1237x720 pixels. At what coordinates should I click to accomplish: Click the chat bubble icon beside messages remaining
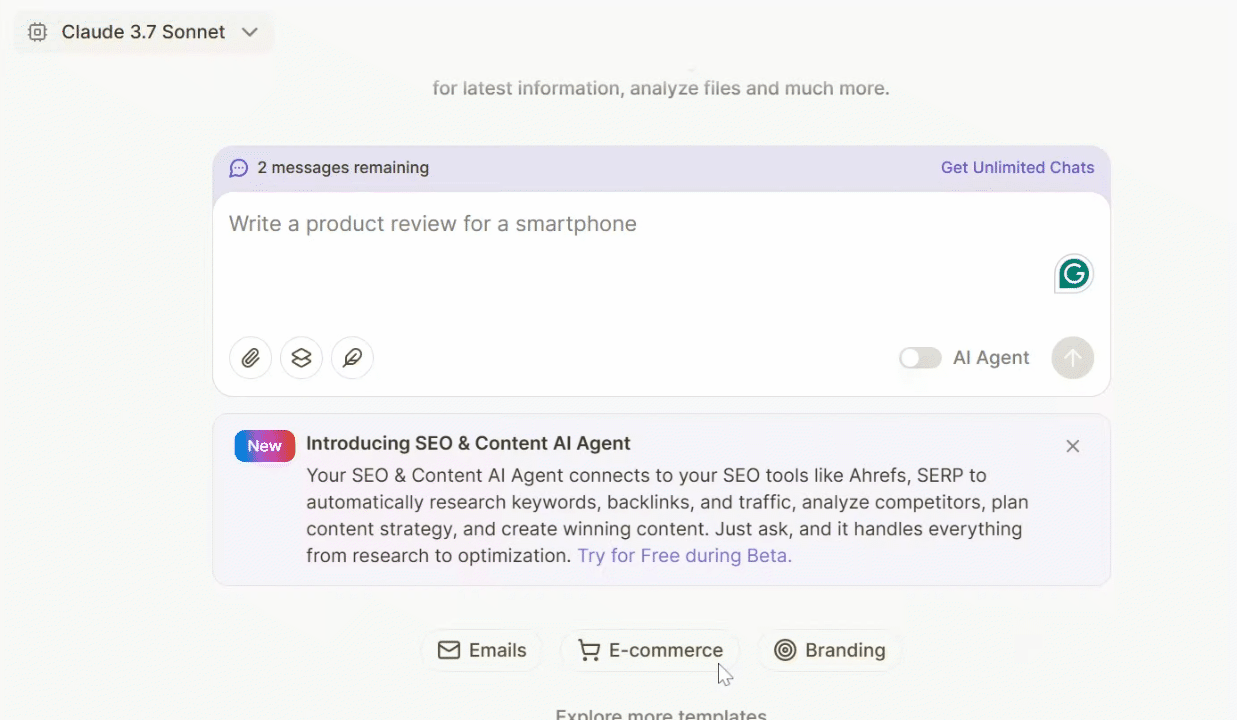coord(238,167)
